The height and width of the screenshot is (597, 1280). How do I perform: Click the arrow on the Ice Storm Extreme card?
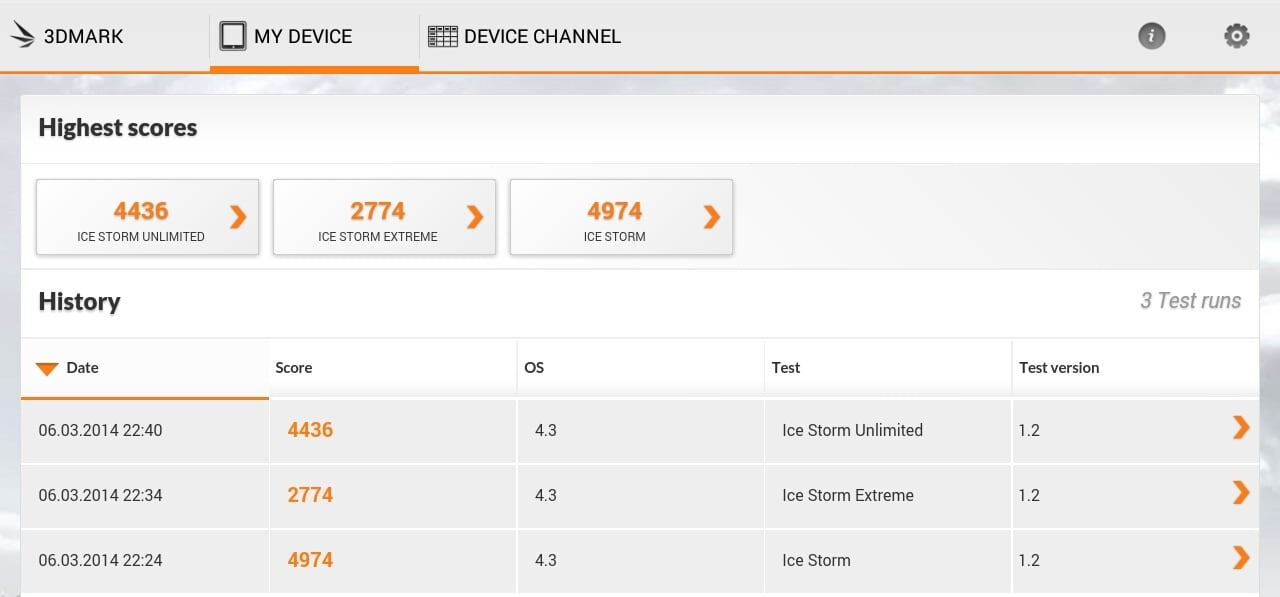click(x=475, y=217)
